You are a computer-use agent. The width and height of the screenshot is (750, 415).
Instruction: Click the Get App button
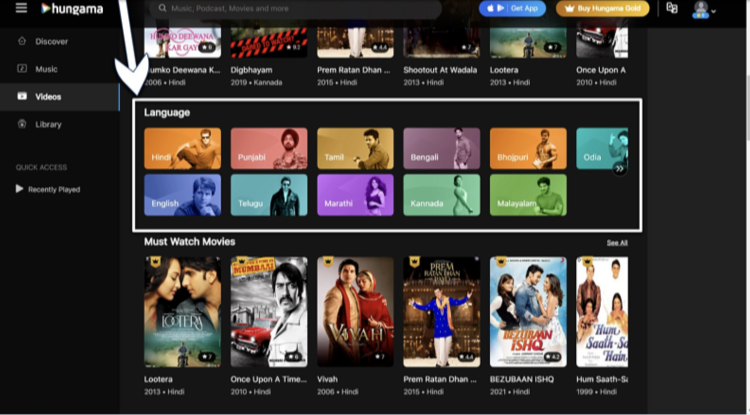(x=512, y=8)
